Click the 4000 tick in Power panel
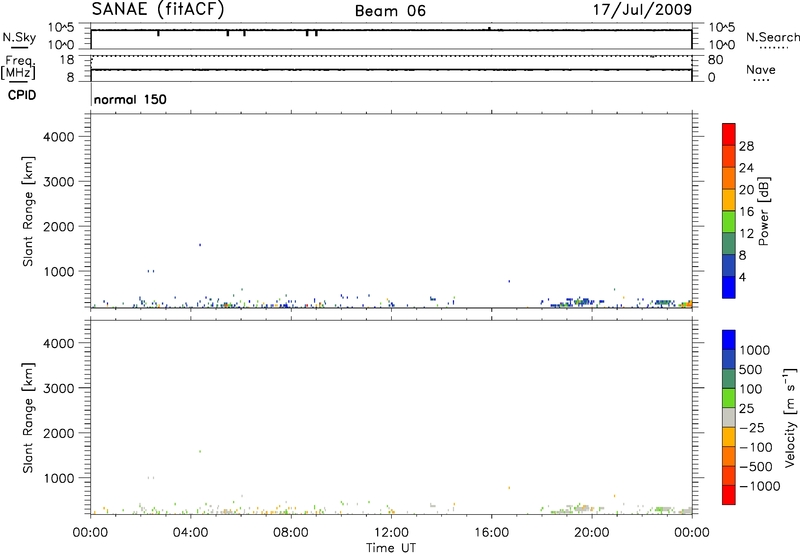 click(x=59, y=137)
